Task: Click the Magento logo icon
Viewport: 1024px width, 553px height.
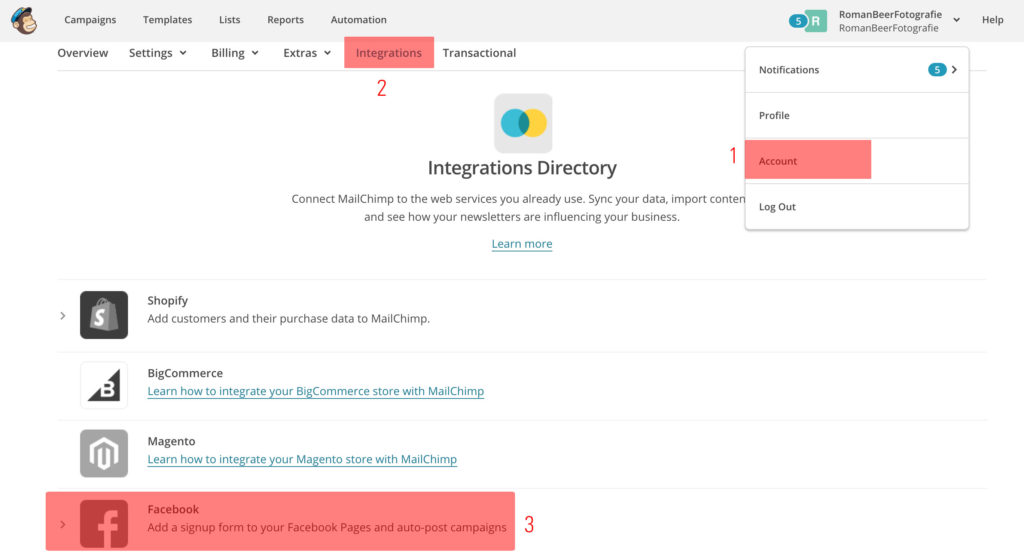Action: (104, 453)
